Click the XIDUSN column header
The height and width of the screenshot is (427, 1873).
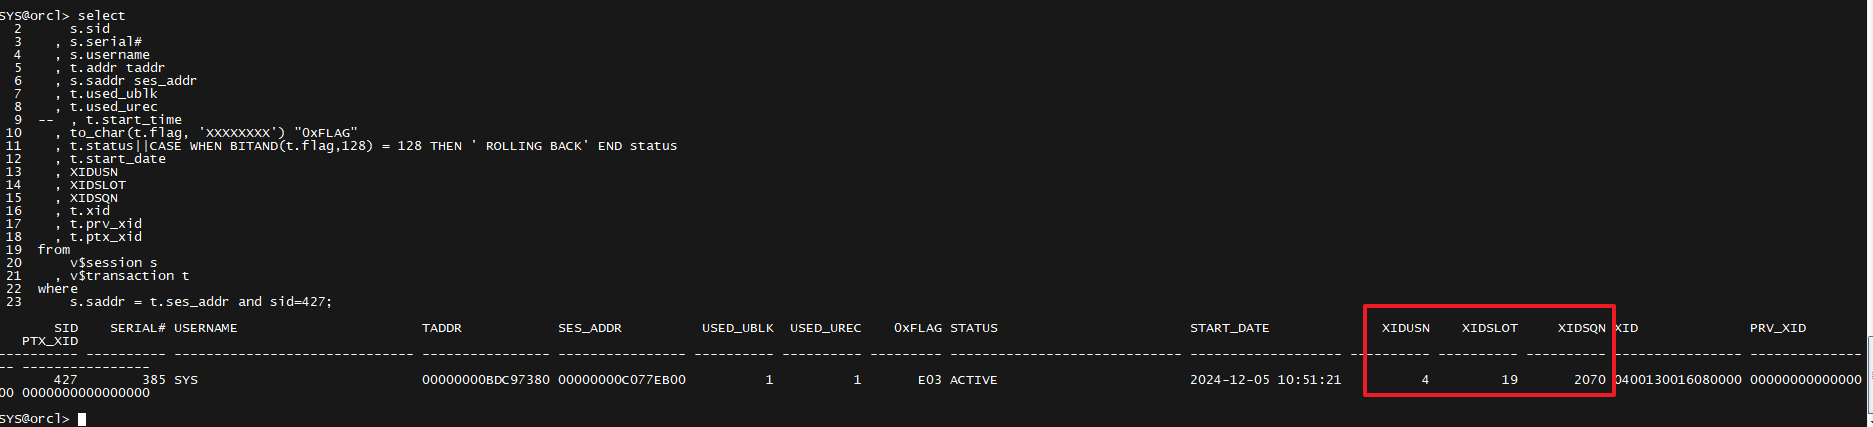click(1405, 328)
